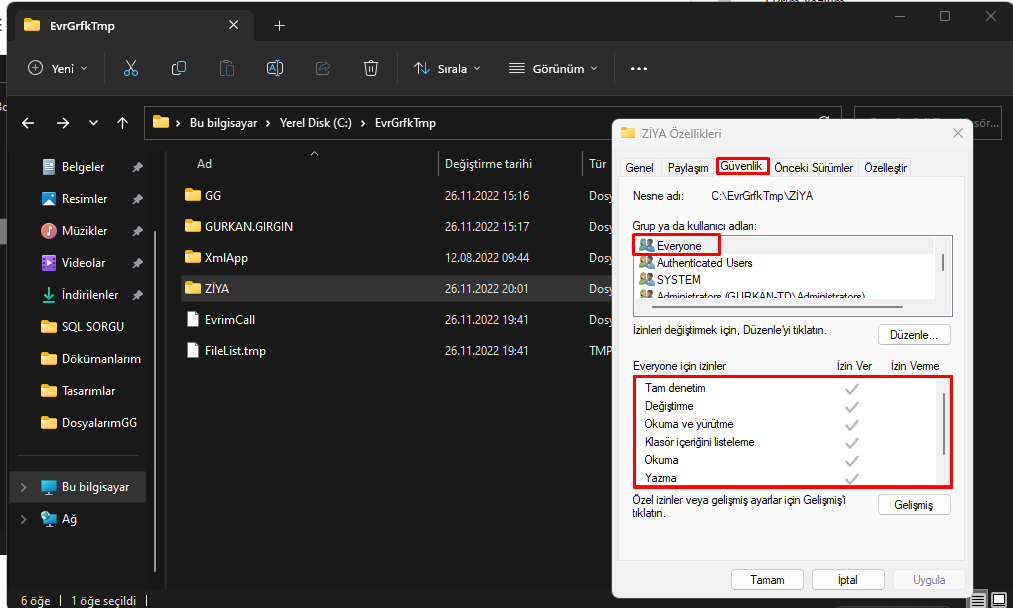Open SQL SORGU folder in sidebar

click(82, 327)
